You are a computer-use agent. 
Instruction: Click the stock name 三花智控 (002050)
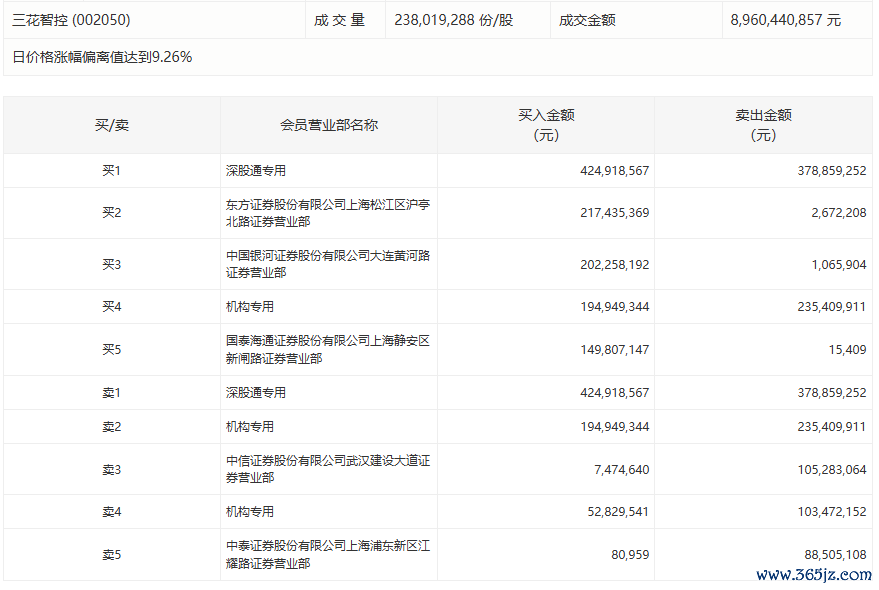pos(71,20)
